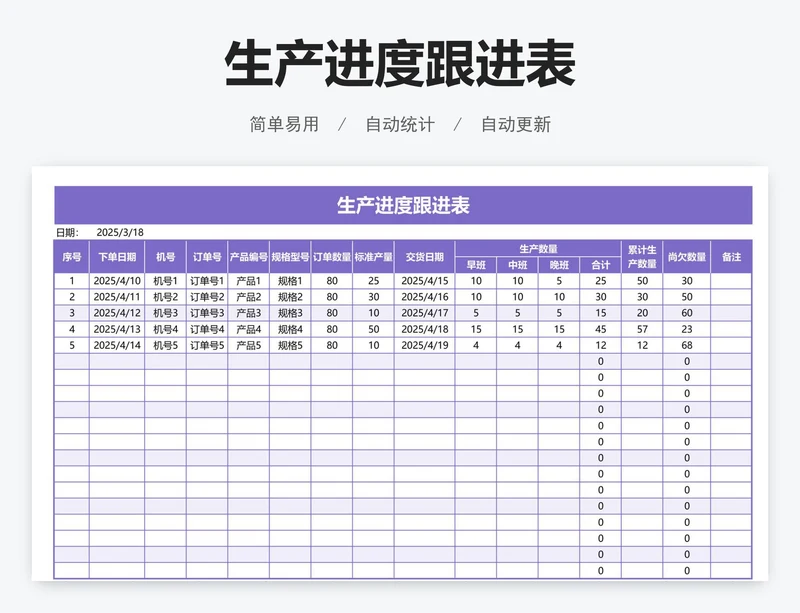Click cumulative production value 57
Screen dimensions: 800x613
click(642, 329)
